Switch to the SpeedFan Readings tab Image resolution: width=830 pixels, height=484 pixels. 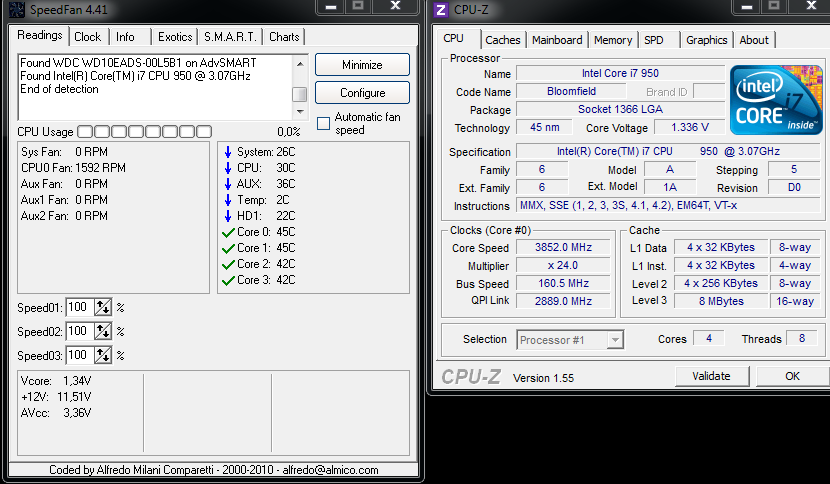(x=40, y=35)
